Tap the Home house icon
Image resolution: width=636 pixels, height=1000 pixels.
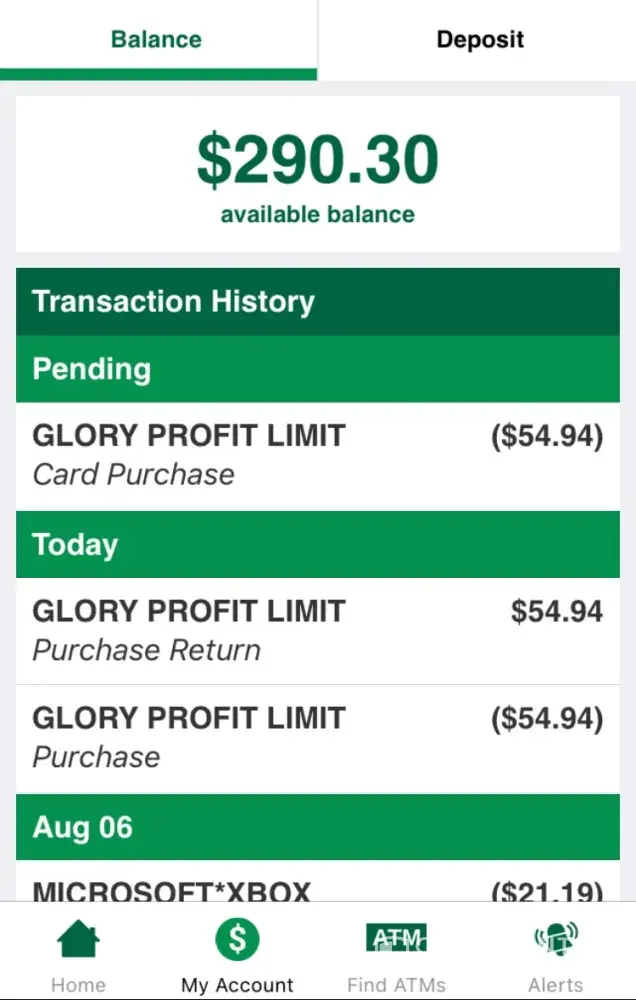78,940
